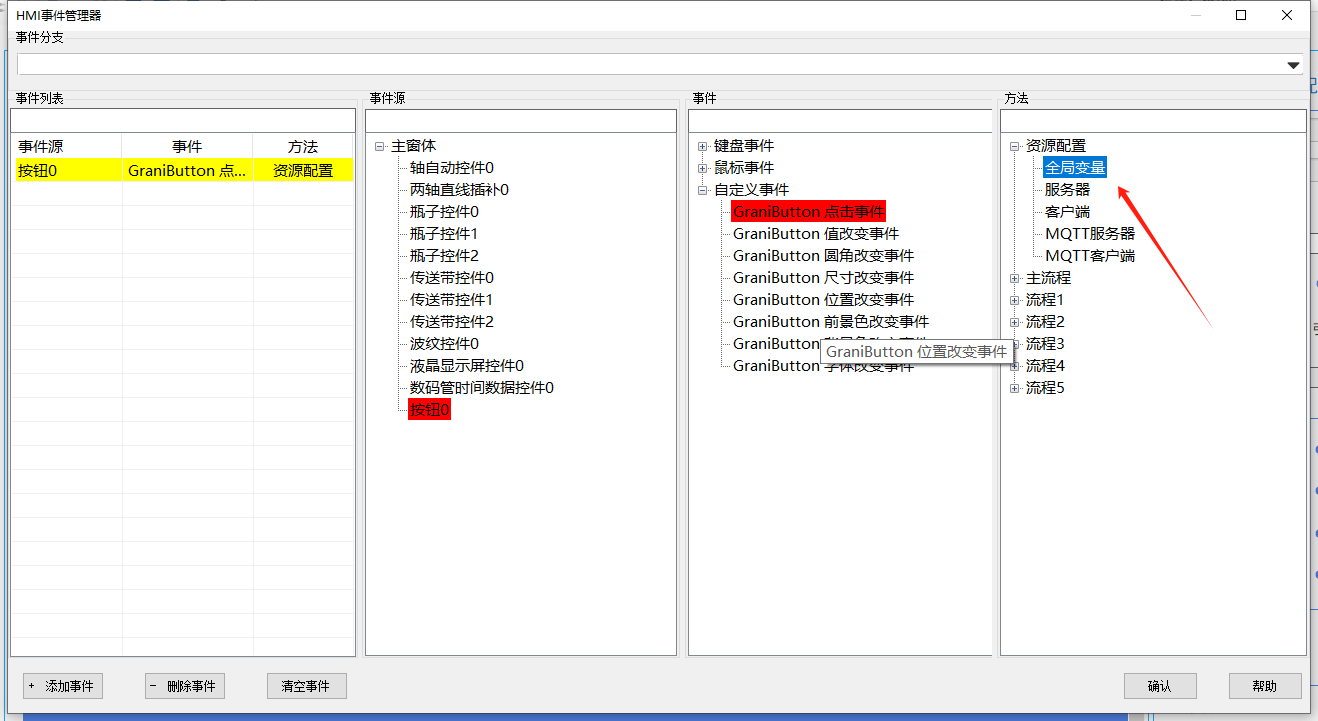Select 传送带控件2 tree item
The height and width of the screenshot is (721, 1318).
click(451, 322)
